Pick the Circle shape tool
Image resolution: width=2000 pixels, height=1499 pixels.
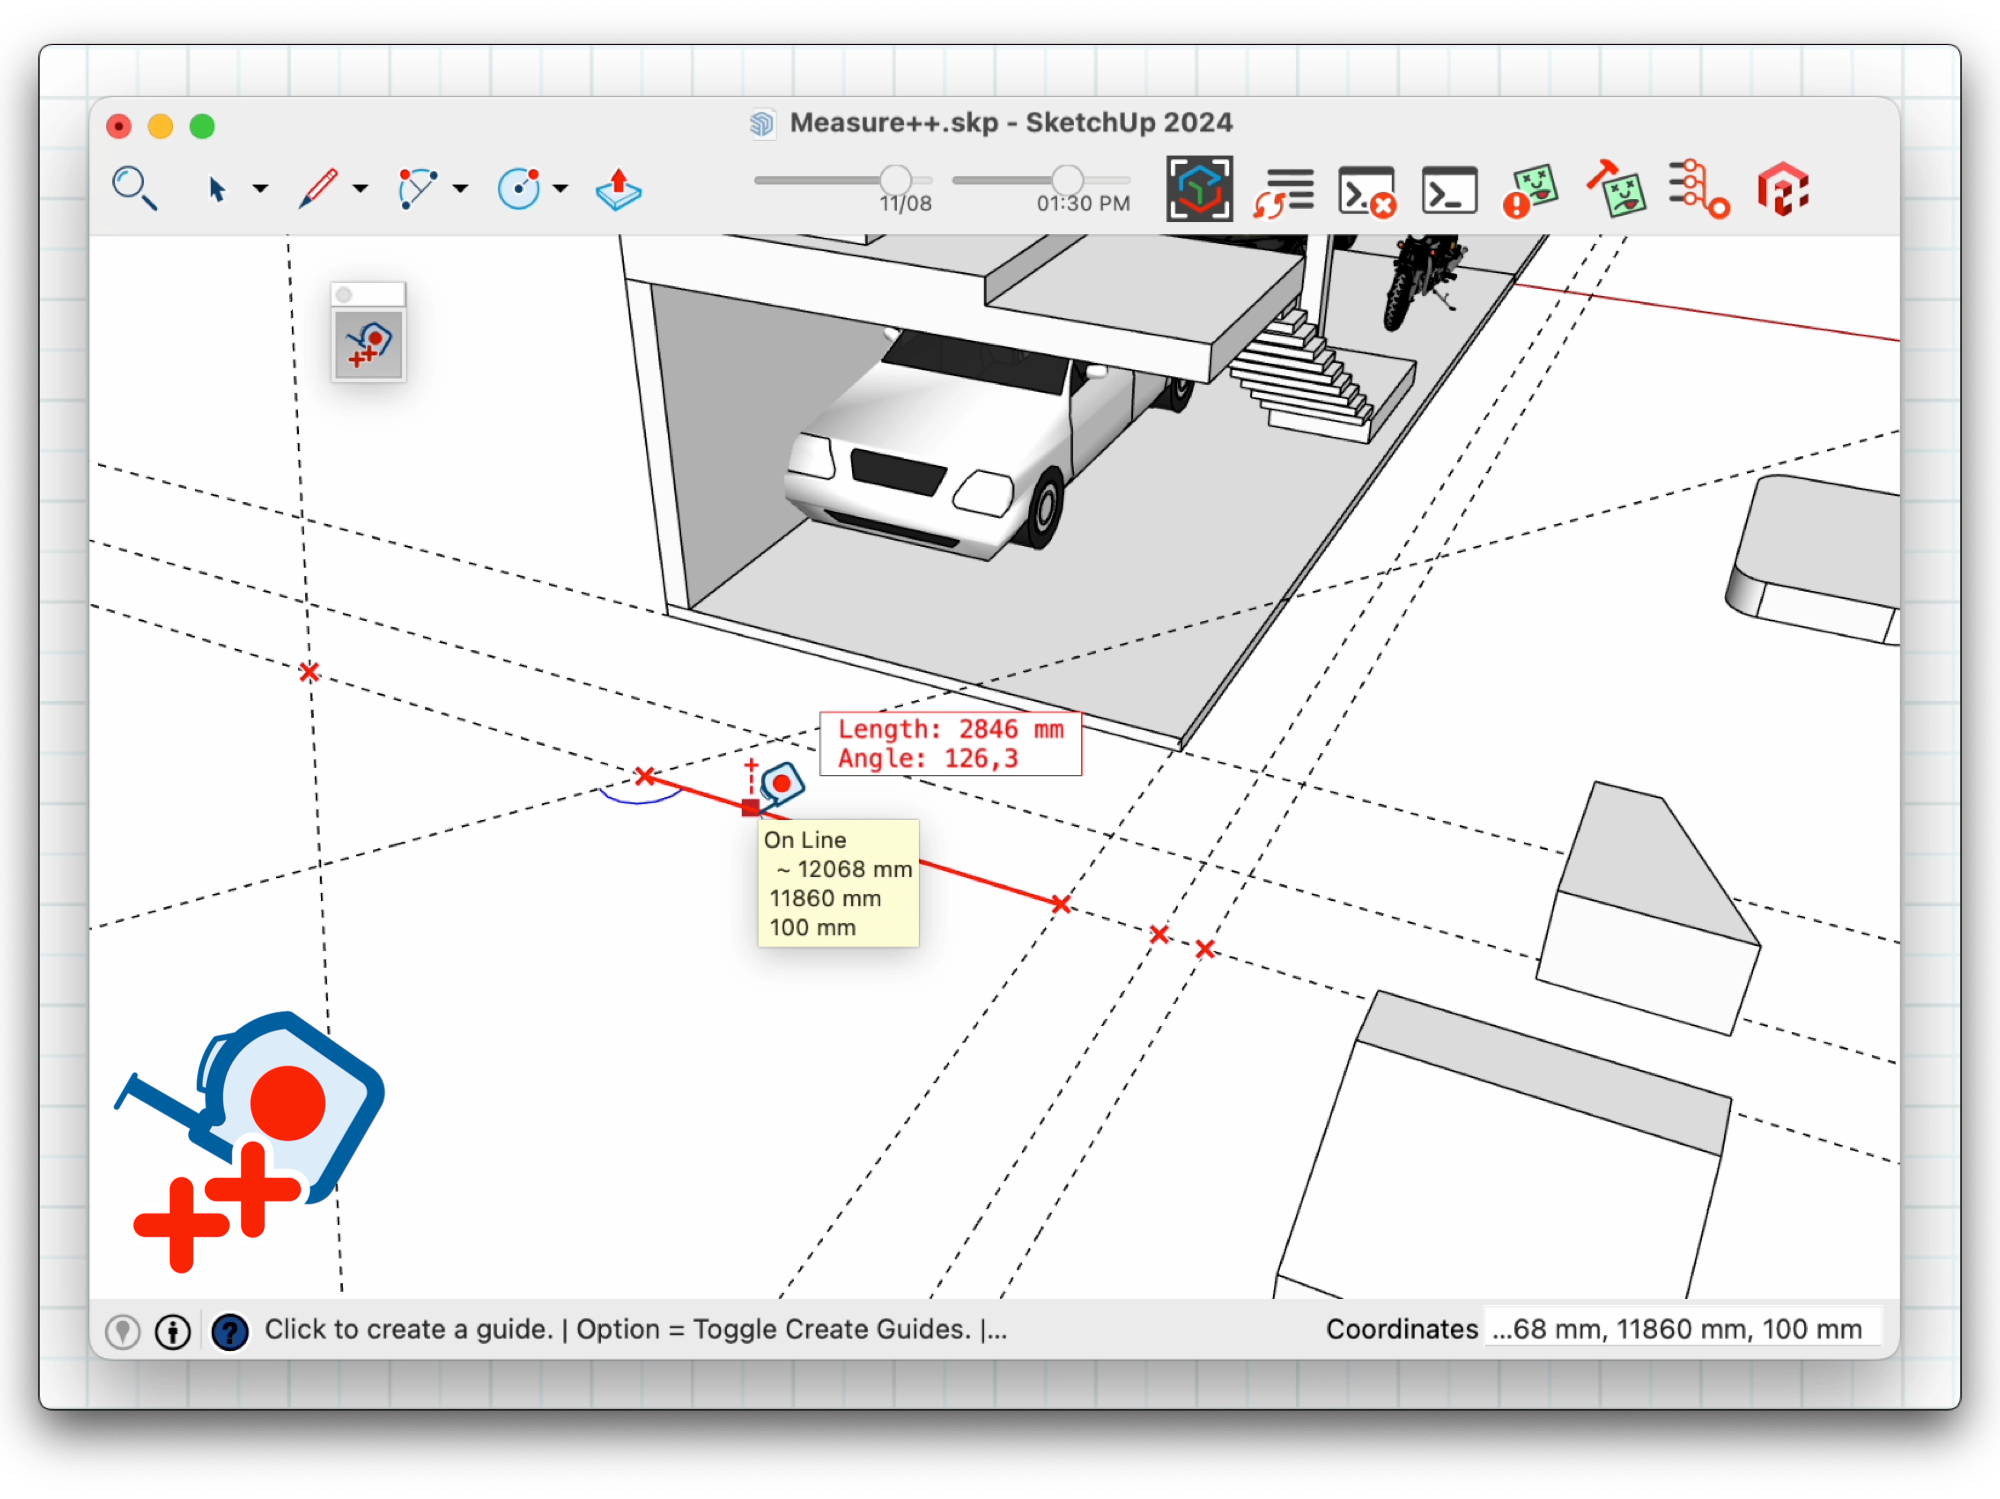click(519, 188)
